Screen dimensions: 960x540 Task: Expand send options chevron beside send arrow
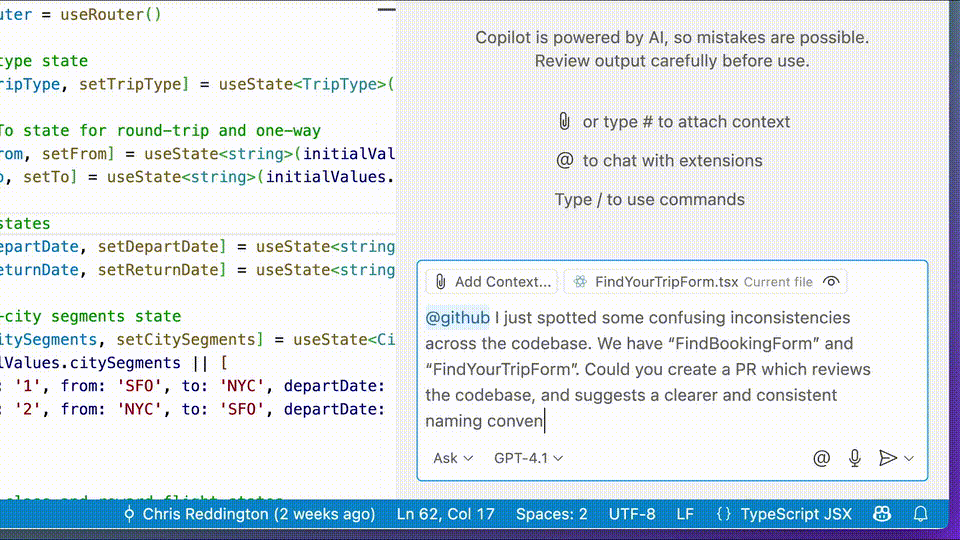click(909, 458)
